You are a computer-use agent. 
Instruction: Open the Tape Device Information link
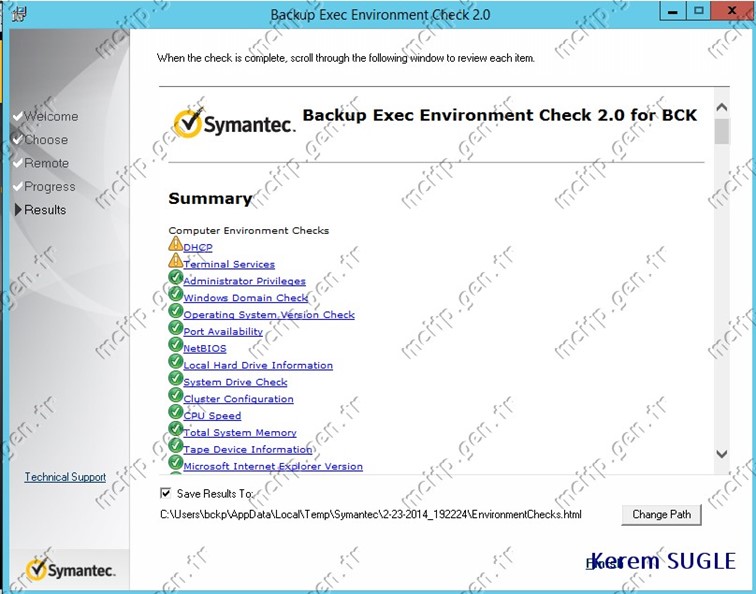(x=248, y=450)
